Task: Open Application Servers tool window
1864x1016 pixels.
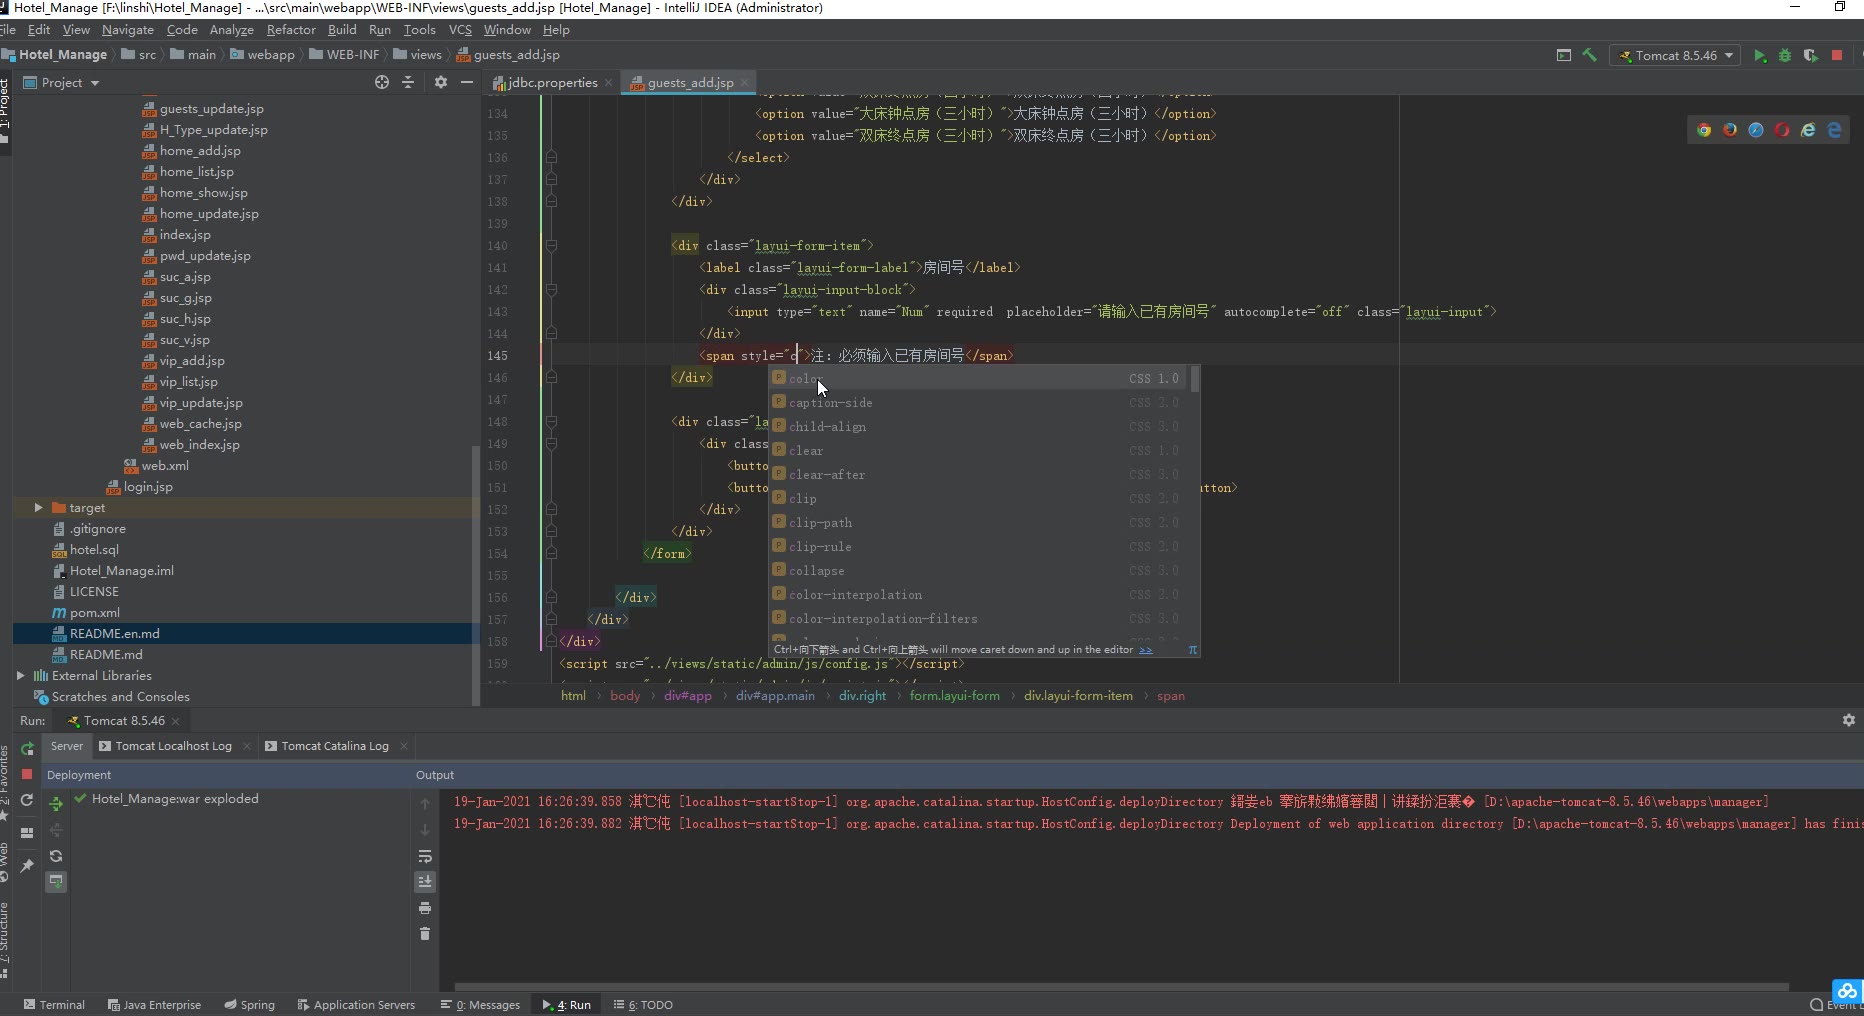Action: tap(356, 1005)
